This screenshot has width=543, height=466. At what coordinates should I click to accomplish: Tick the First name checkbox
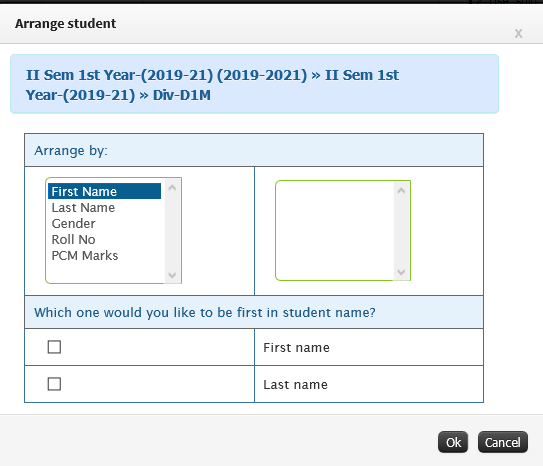pos(54,347)
